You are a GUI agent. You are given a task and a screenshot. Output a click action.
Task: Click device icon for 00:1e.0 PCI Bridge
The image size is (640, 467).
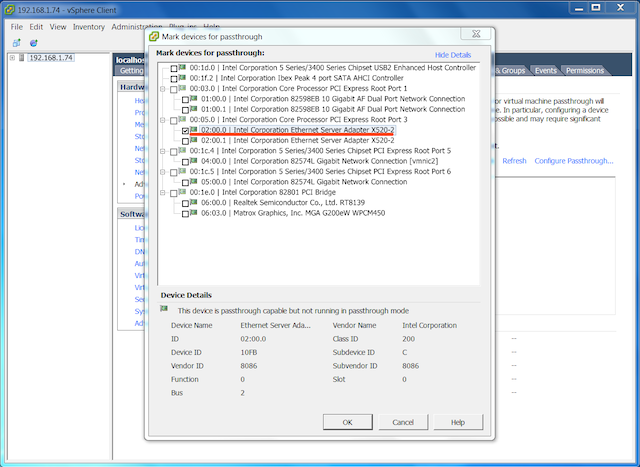coord(182,192)
